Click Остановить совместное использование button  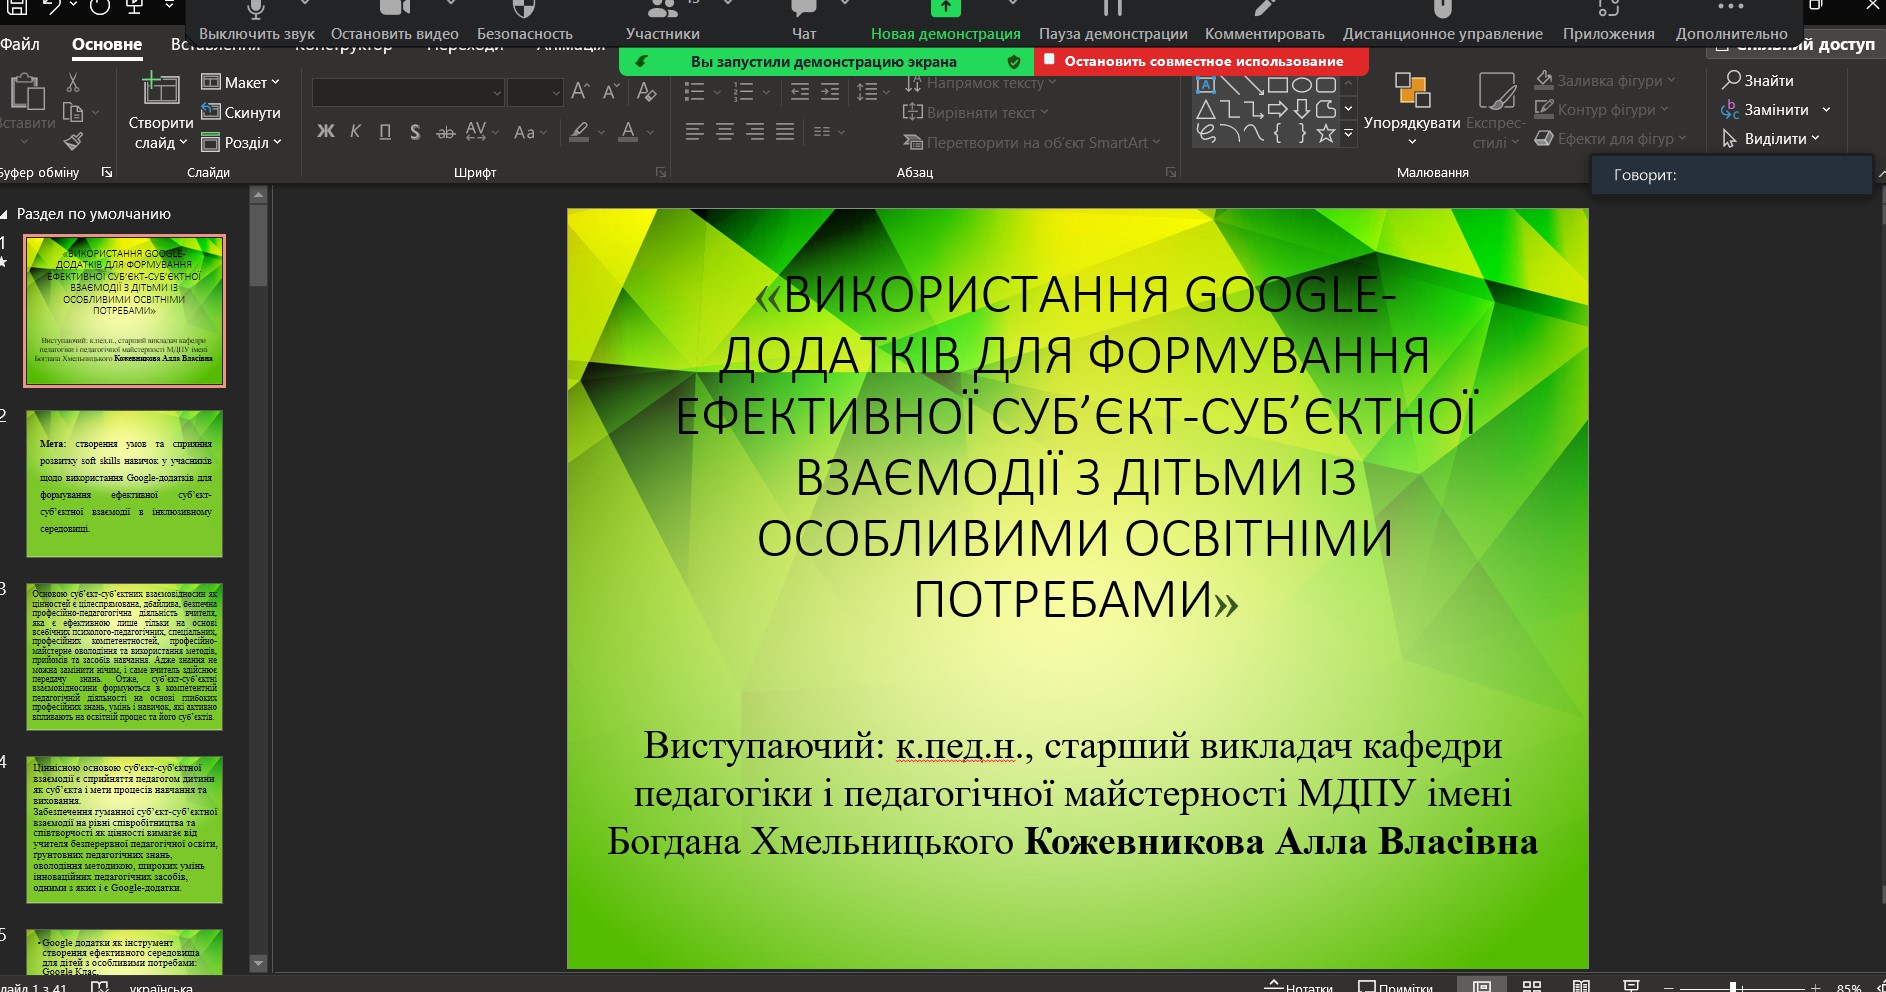[1202, 61]
